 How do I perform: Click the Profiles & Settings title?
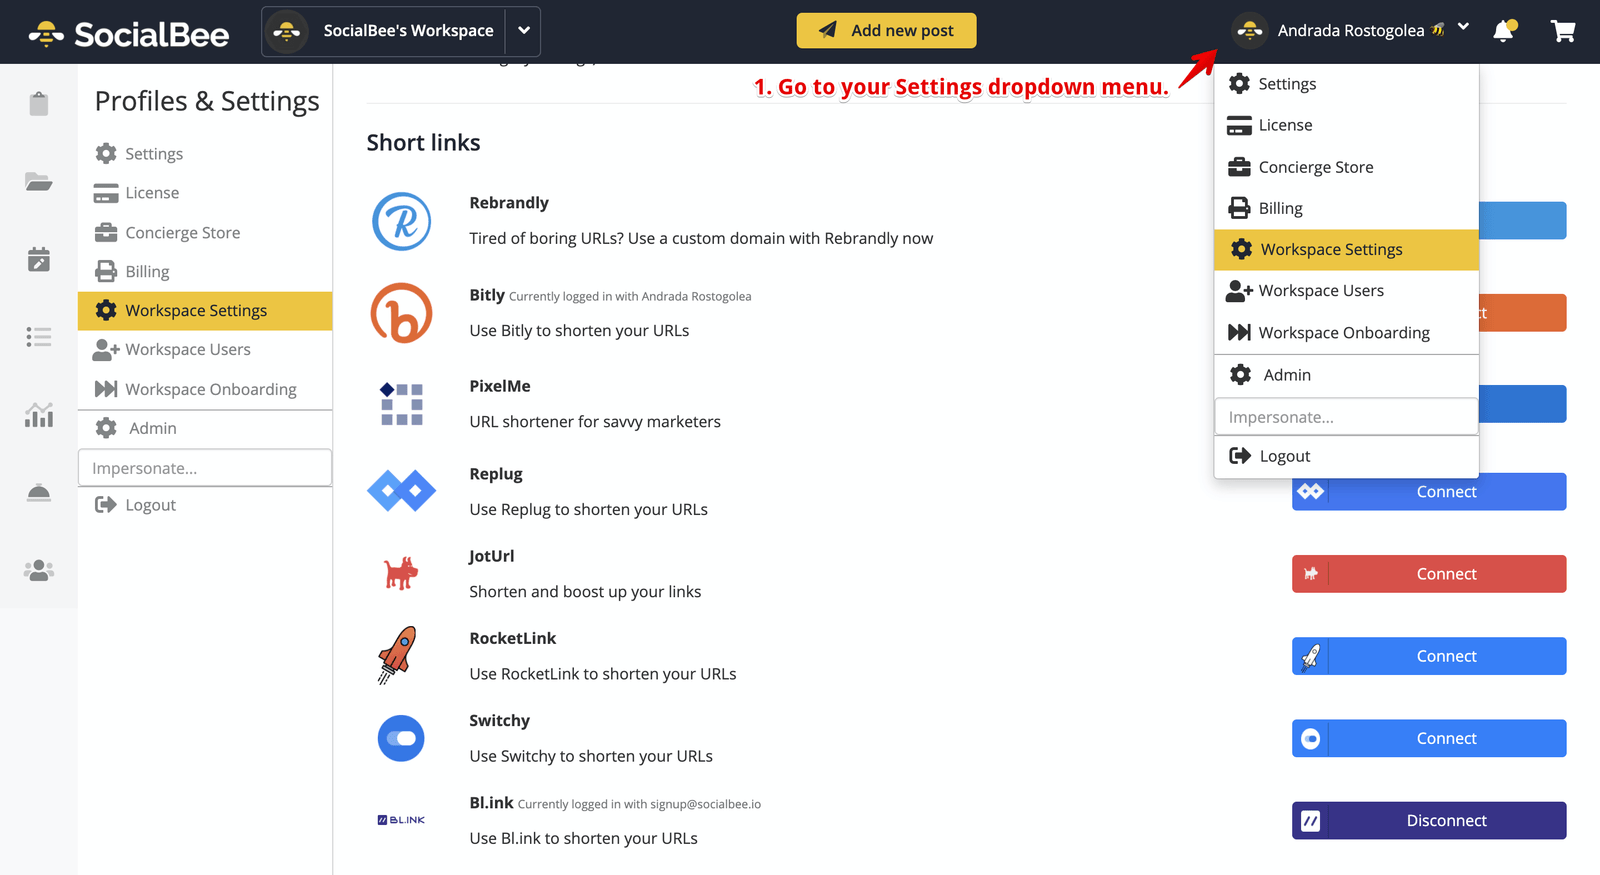point(207,101)
